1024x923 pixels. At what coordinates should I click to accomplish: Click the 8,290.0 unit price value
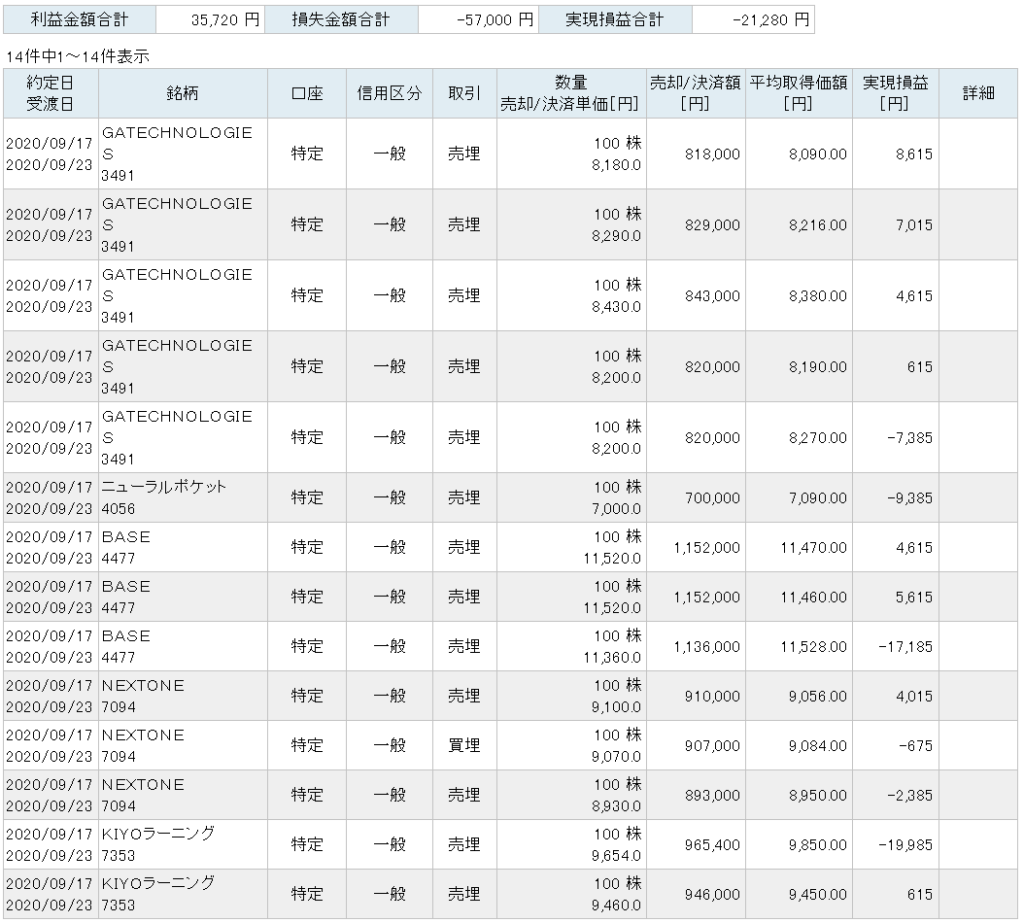[x=616, y=236]
